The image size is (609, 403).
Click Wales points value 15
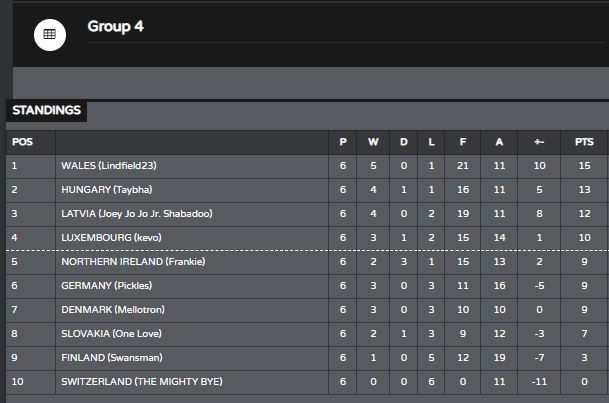[584, 166]
